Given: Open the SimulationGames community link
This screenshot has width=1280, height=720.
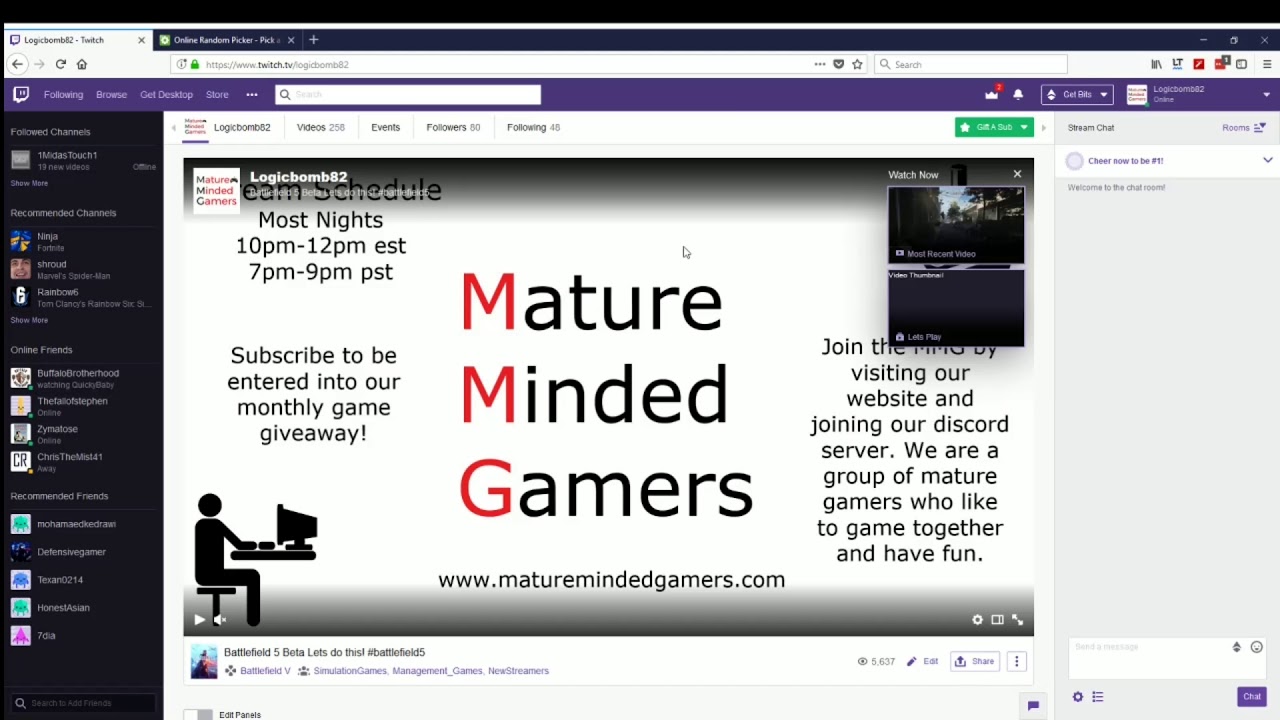Looking at the screenshot, I should click(x=350, y=671).
